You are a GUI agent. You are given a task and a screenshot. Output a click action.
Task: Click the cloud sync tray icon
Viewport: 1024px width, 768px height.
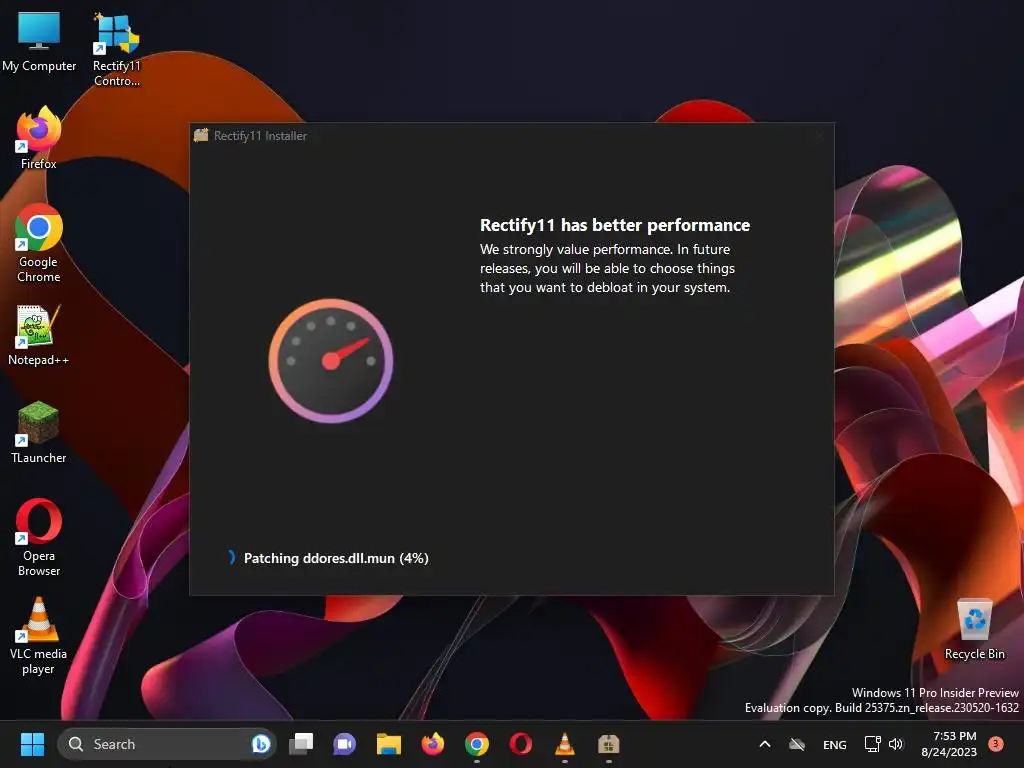click(x=797, y=744)
